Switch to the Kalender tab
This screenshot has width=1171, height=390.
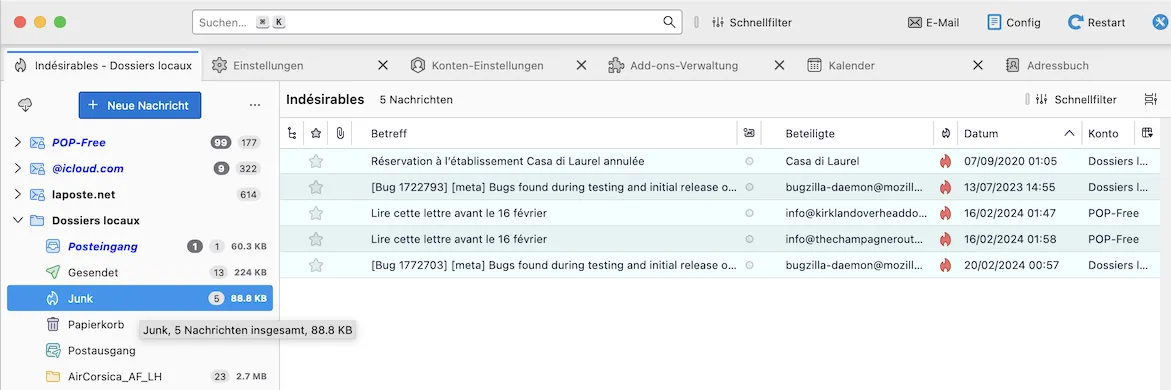(851, 66)
